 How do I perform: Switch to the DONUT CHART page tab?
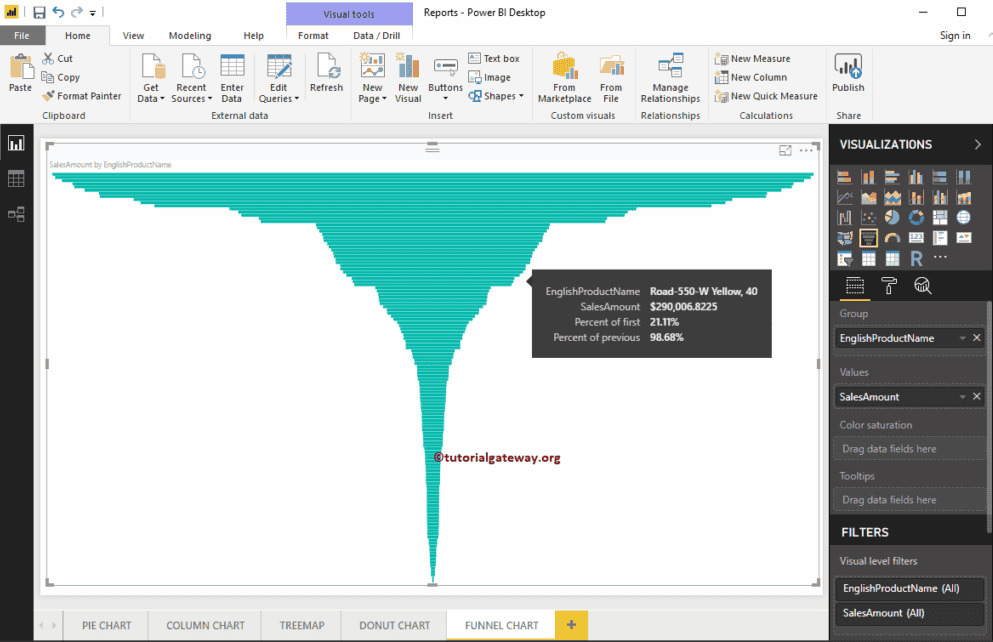(x=395, y=626)
